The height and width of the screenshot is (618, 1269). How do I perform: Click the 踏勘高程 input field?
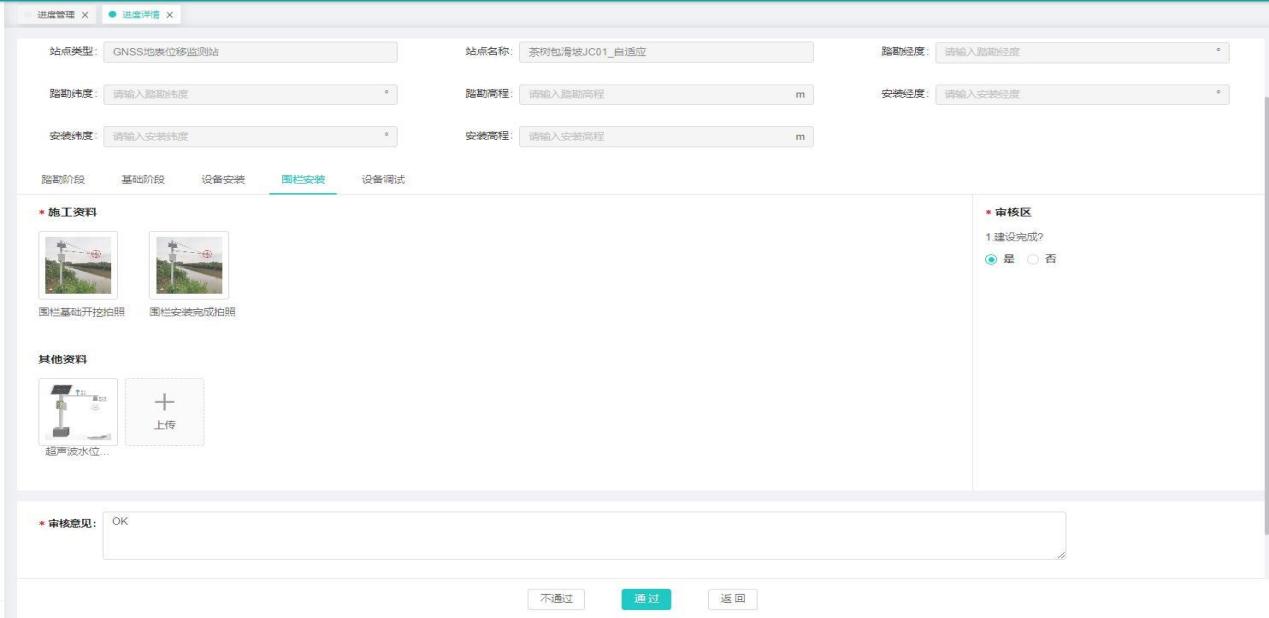[x=666, y=95]
